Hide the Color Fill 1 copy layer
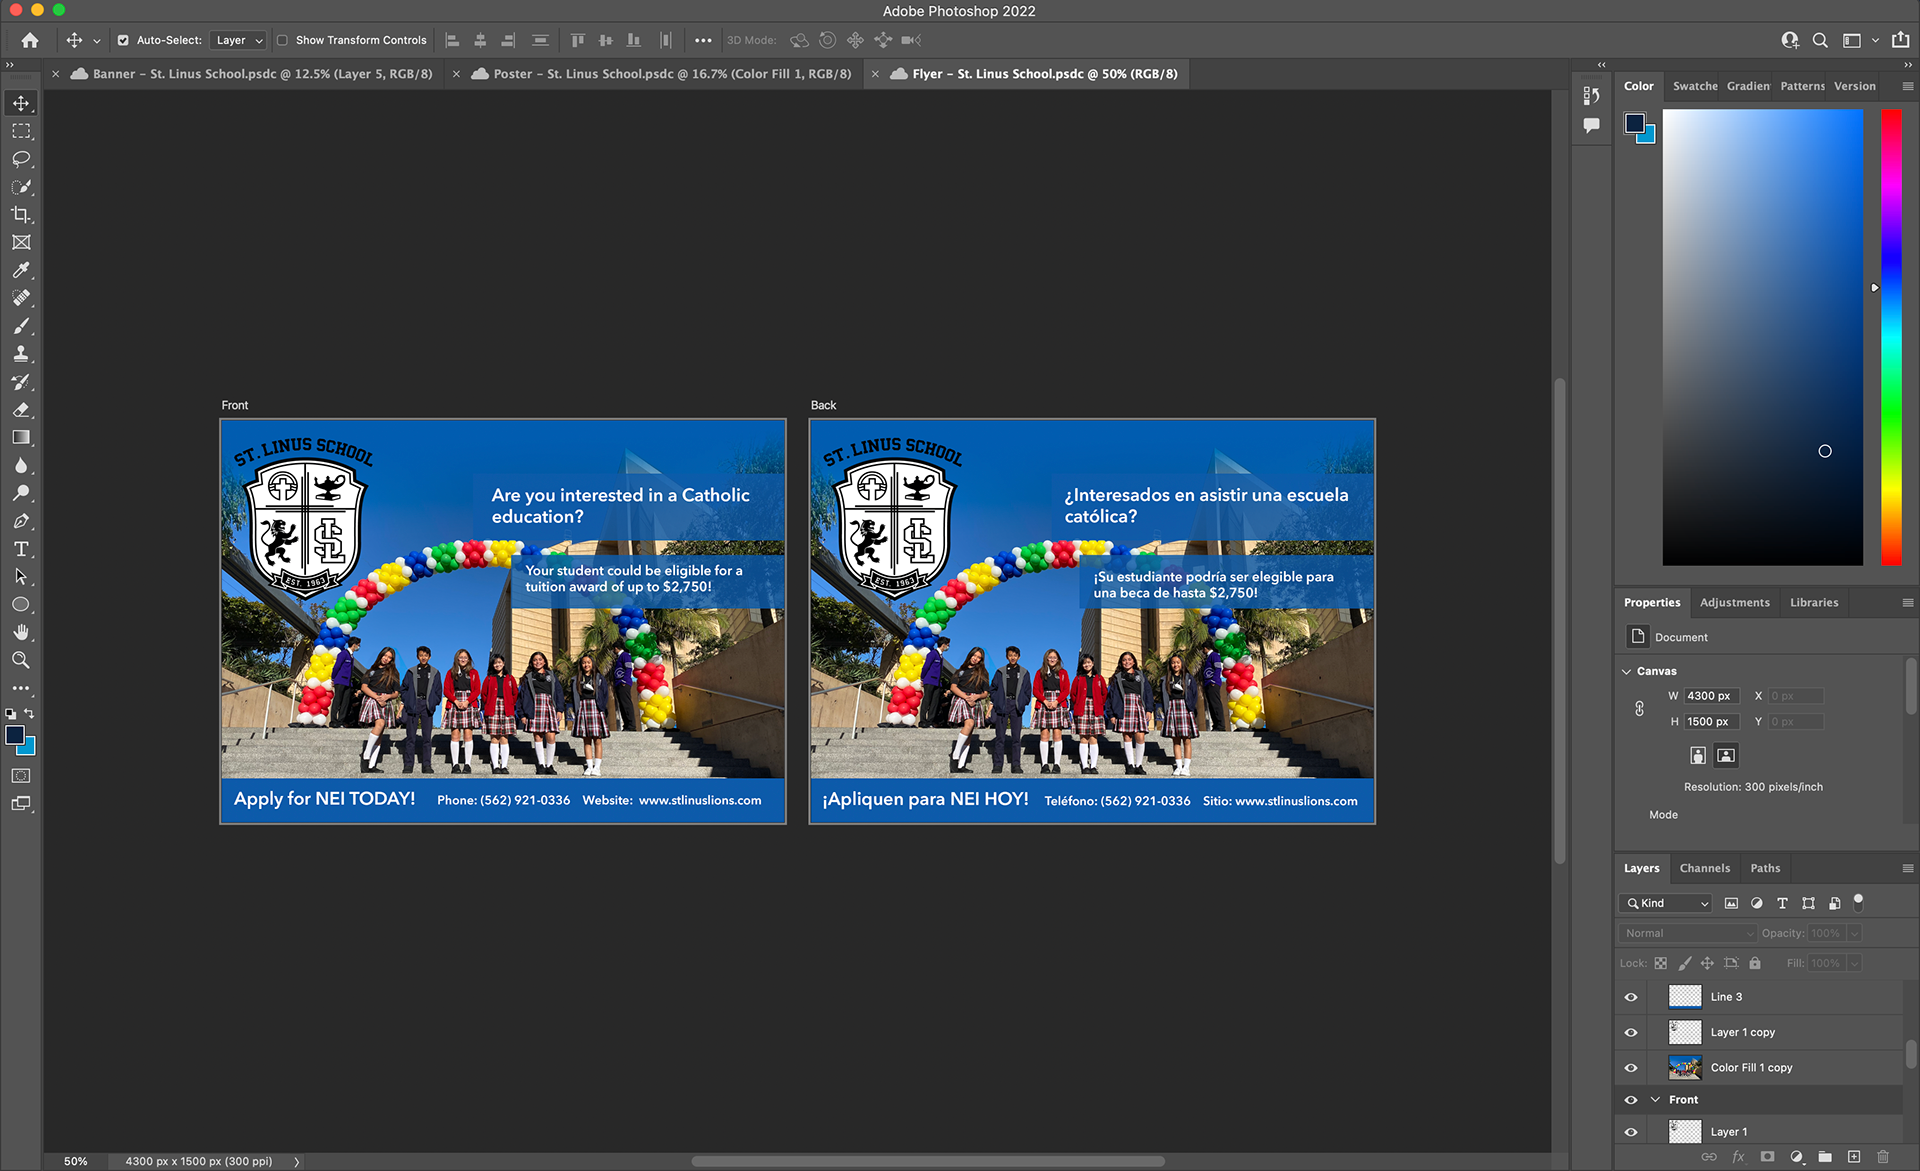This screenshot has height=1171, width=1920. tap(1631, 1068)
